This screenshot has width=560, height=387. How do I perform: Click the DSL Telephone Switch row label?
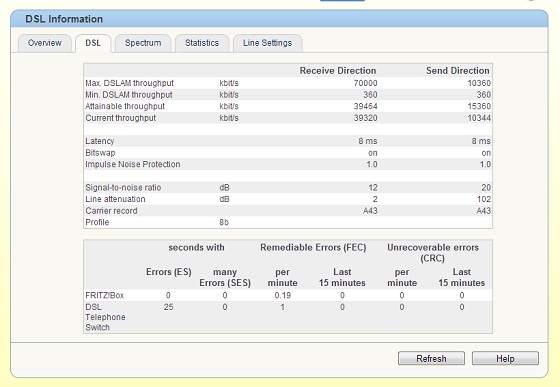tap(105, 317)
